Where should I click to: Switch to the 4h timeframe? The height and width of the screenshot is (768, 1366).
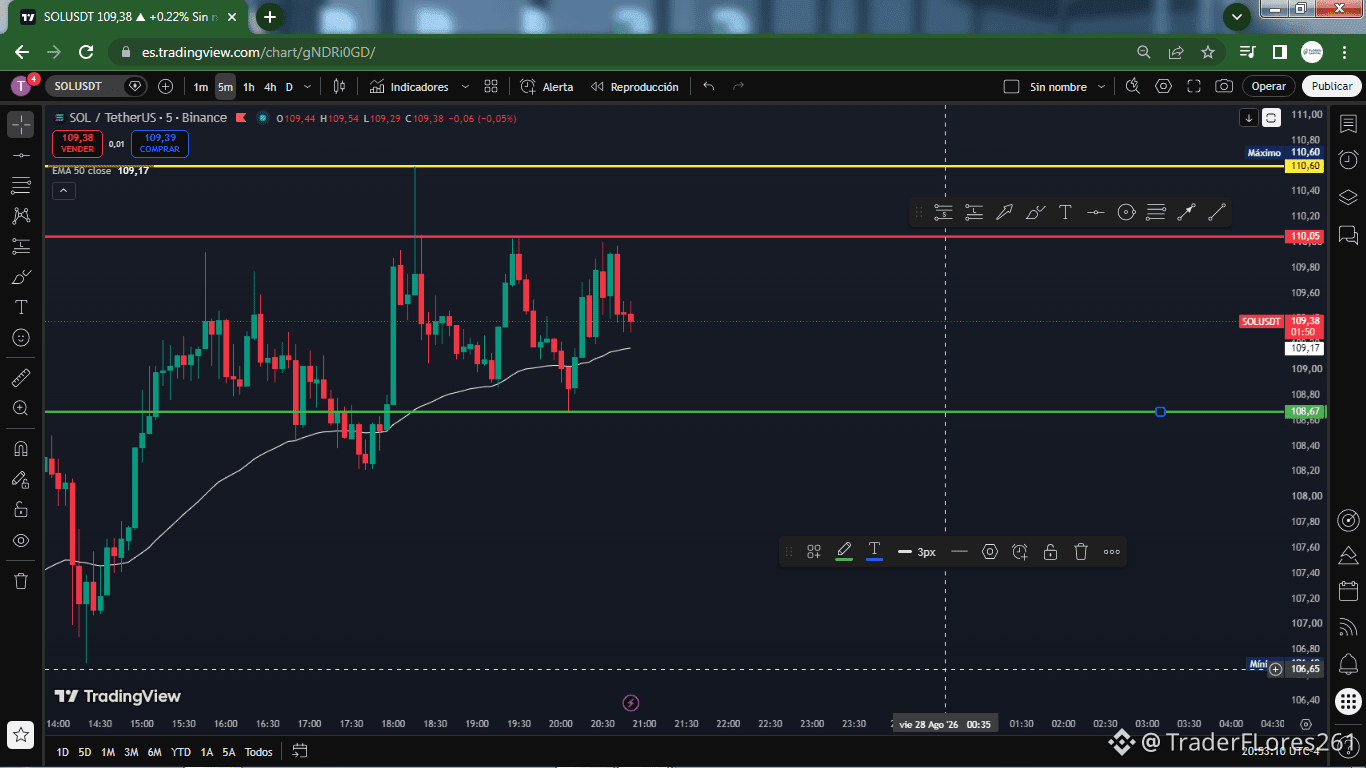pyautogui.click(x=270, y=87)
